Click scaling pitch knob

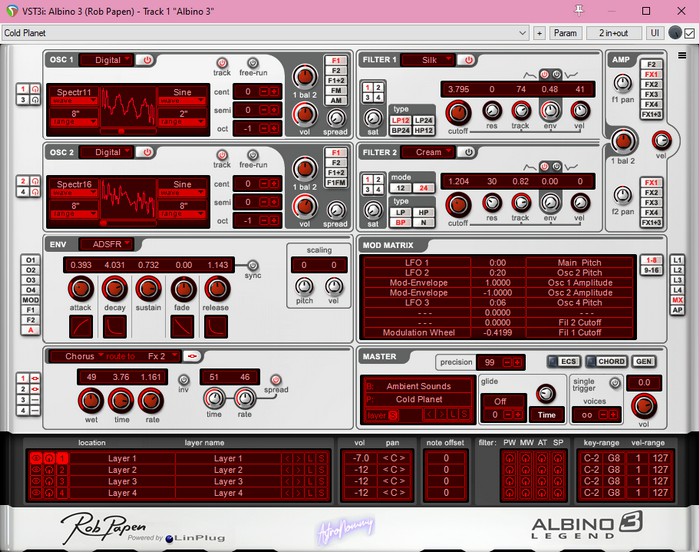[304, 286]
